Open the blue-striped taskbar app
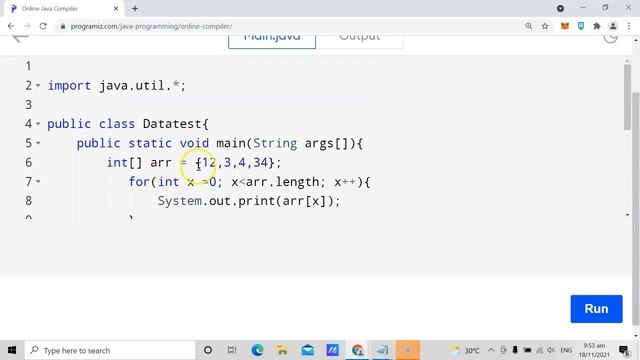The height and width of the screenshot is (360, 640). [332, 350]
